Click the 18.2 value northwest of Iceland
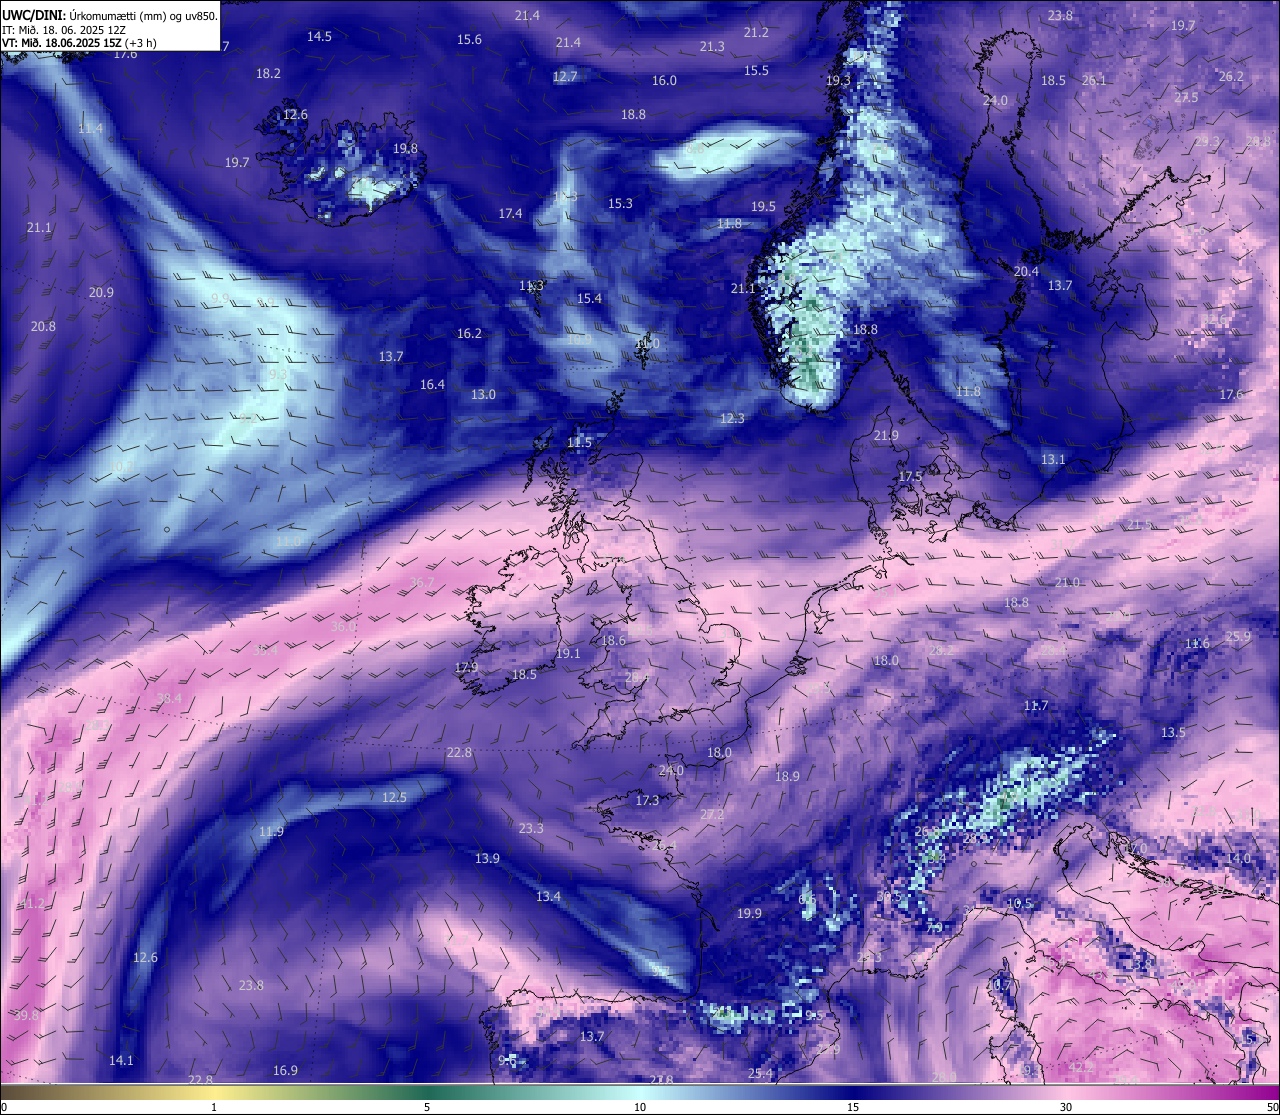The image size is (1280, 1115). point(268,74)
